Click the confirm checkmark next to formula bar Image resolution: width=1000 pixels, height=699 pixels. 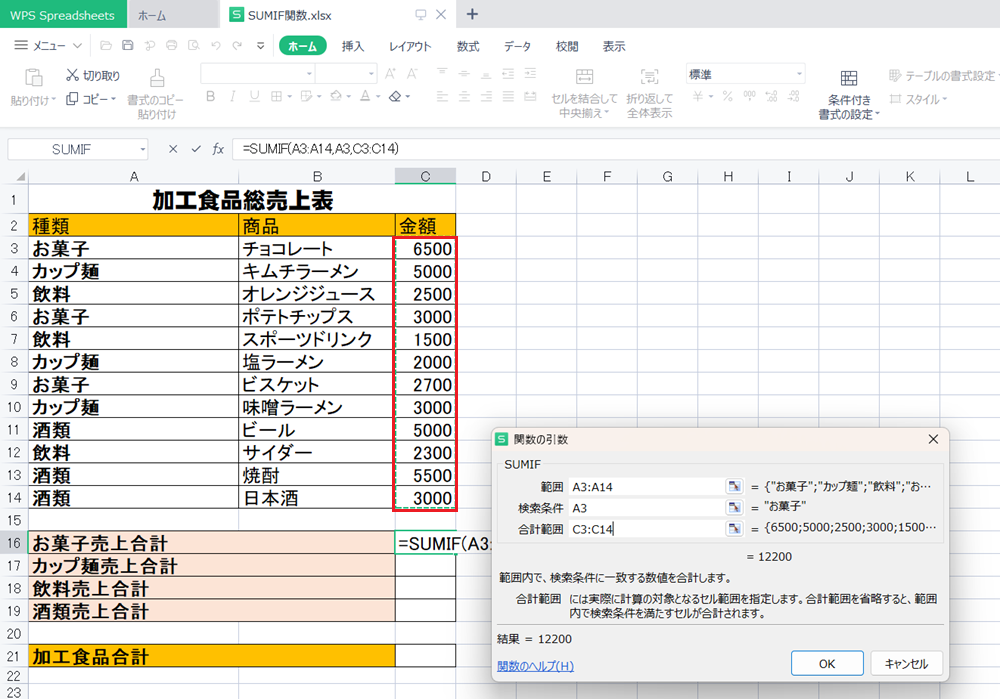click(x=196, y=149)
